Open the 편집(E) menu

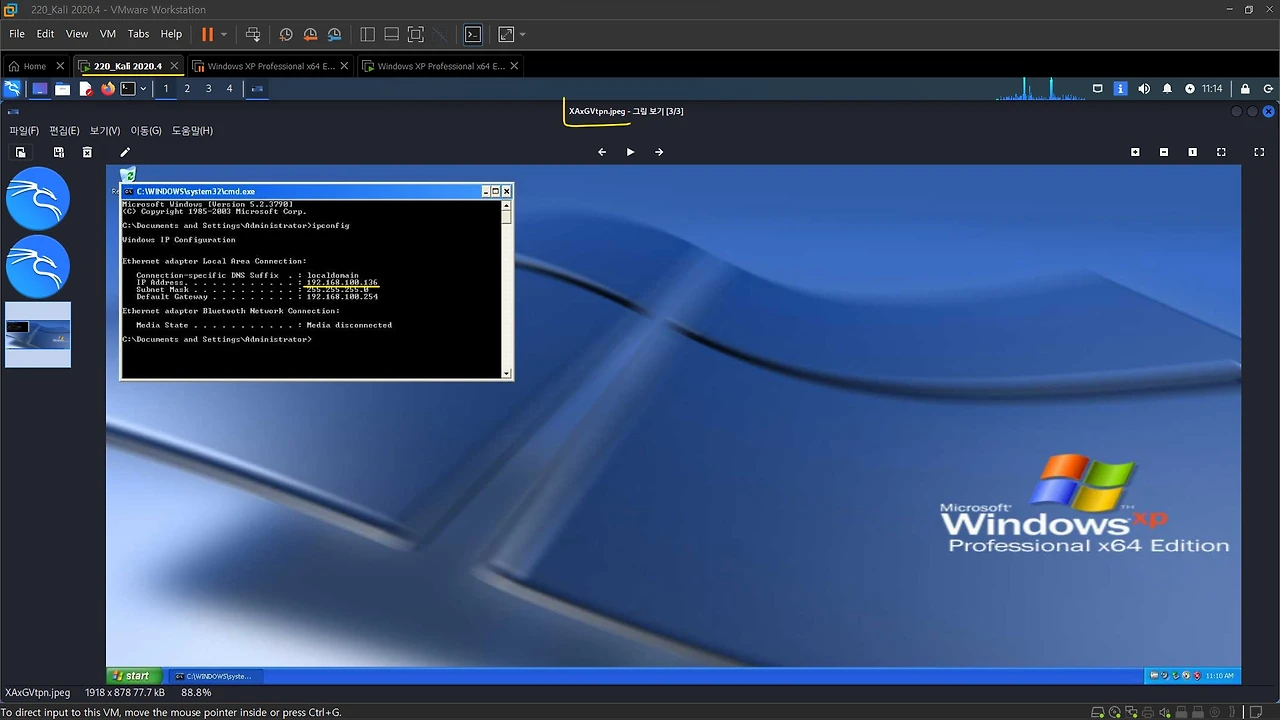[x=64, y=130]
